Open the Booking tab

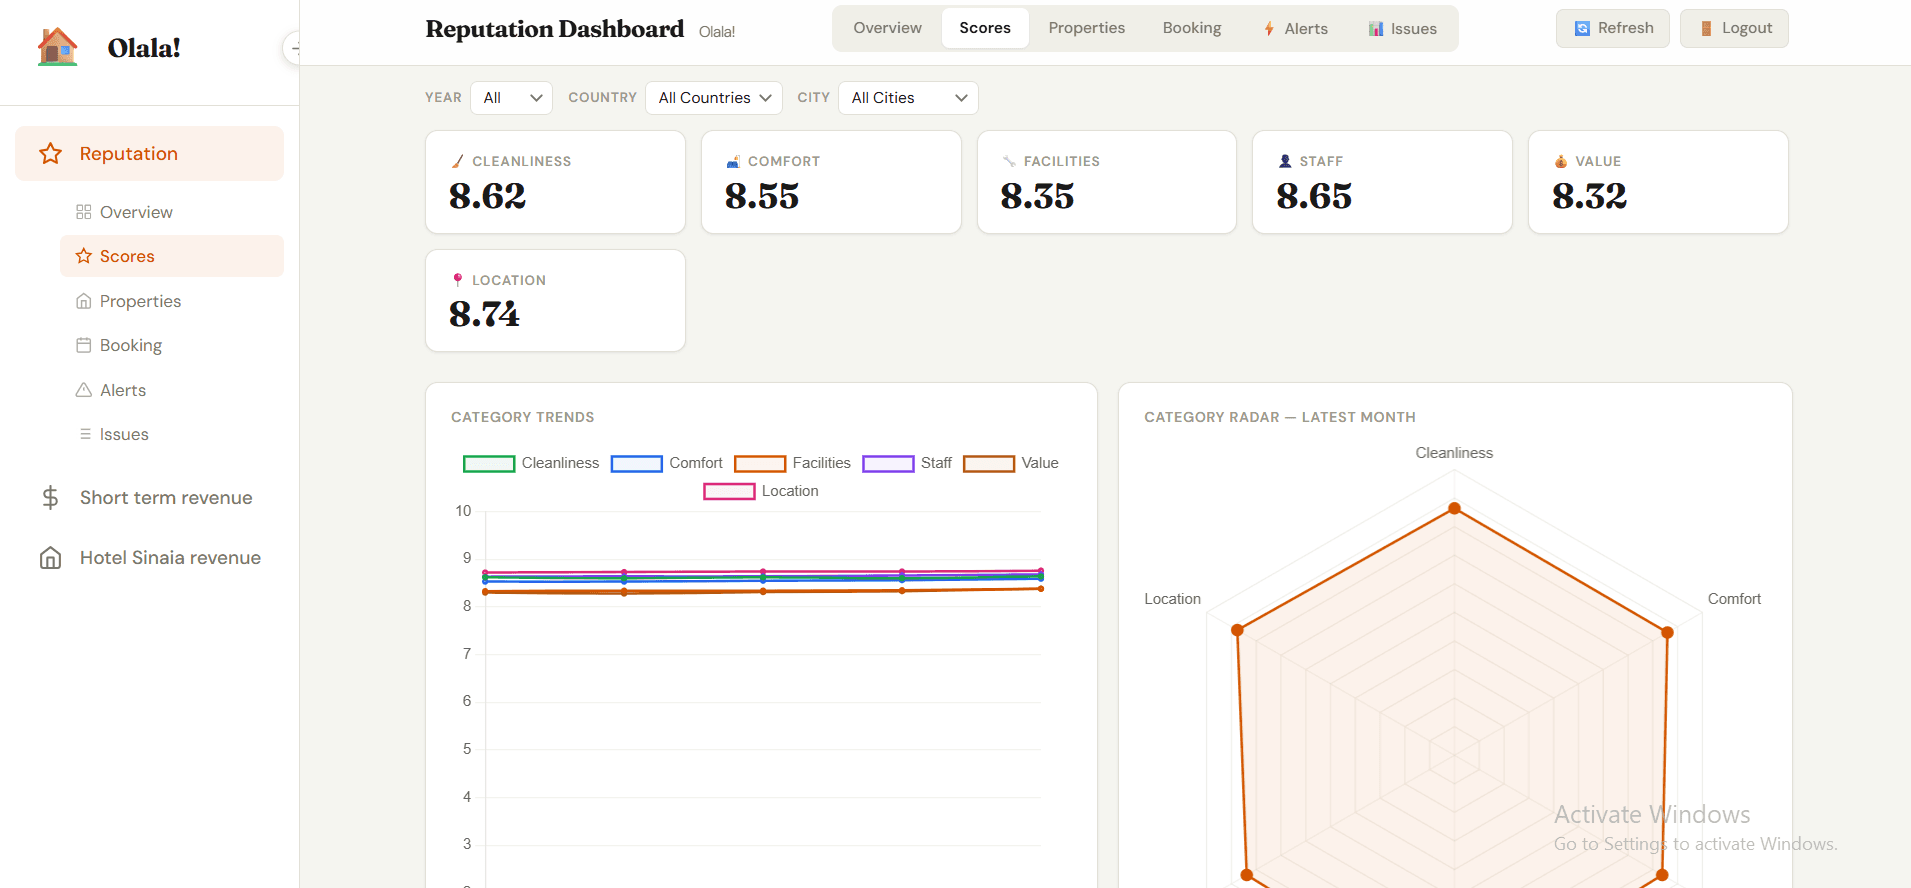click(x=1192, y=28)
